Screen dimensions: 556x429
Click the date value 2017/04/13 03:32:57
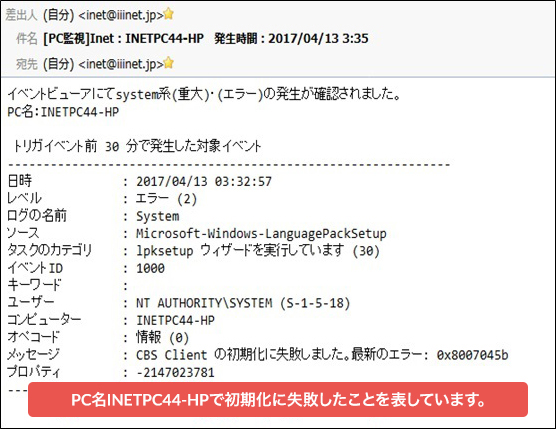204,182
